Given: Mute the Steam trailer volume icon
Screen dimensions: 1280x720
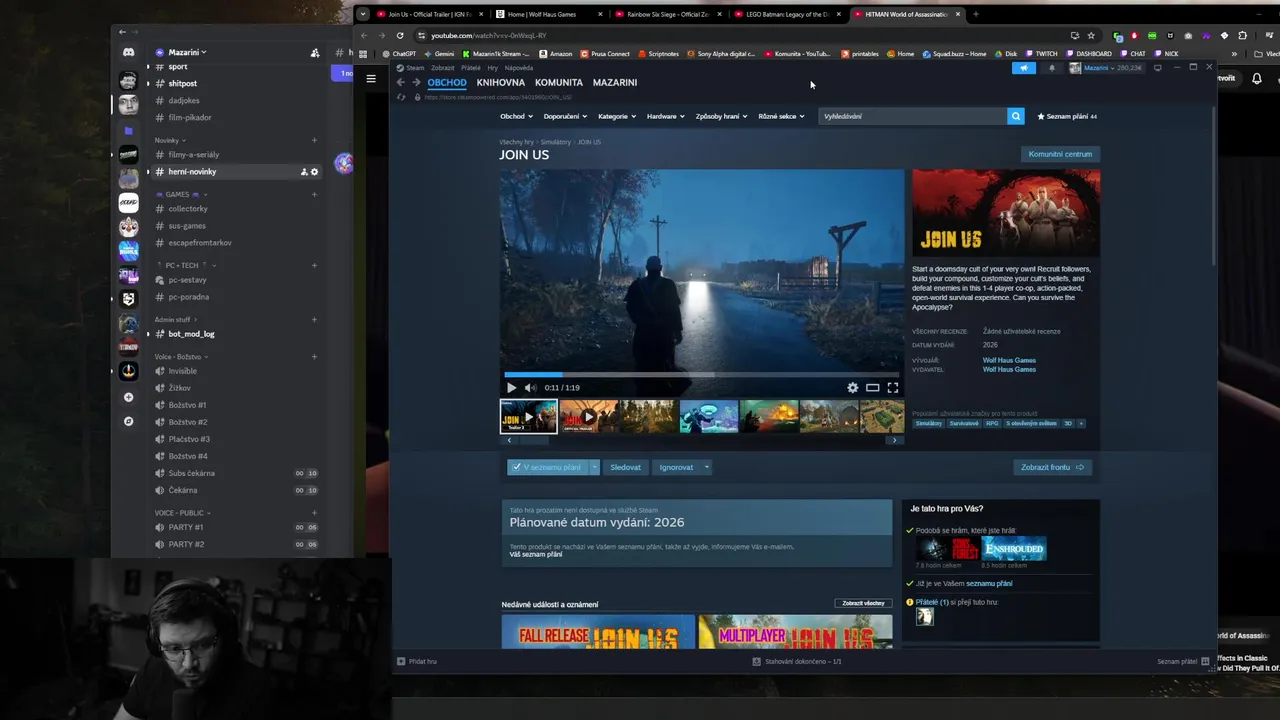Looking at the screenshot, I should pos(530,388).
